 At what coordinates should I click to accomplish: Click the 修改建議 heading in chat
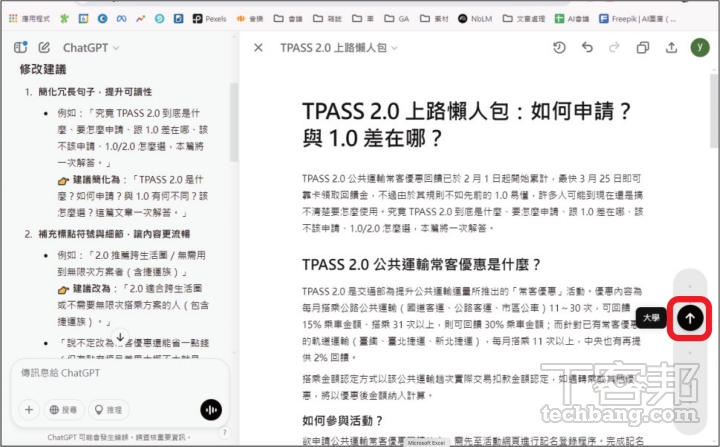click(x=43, y=69)
